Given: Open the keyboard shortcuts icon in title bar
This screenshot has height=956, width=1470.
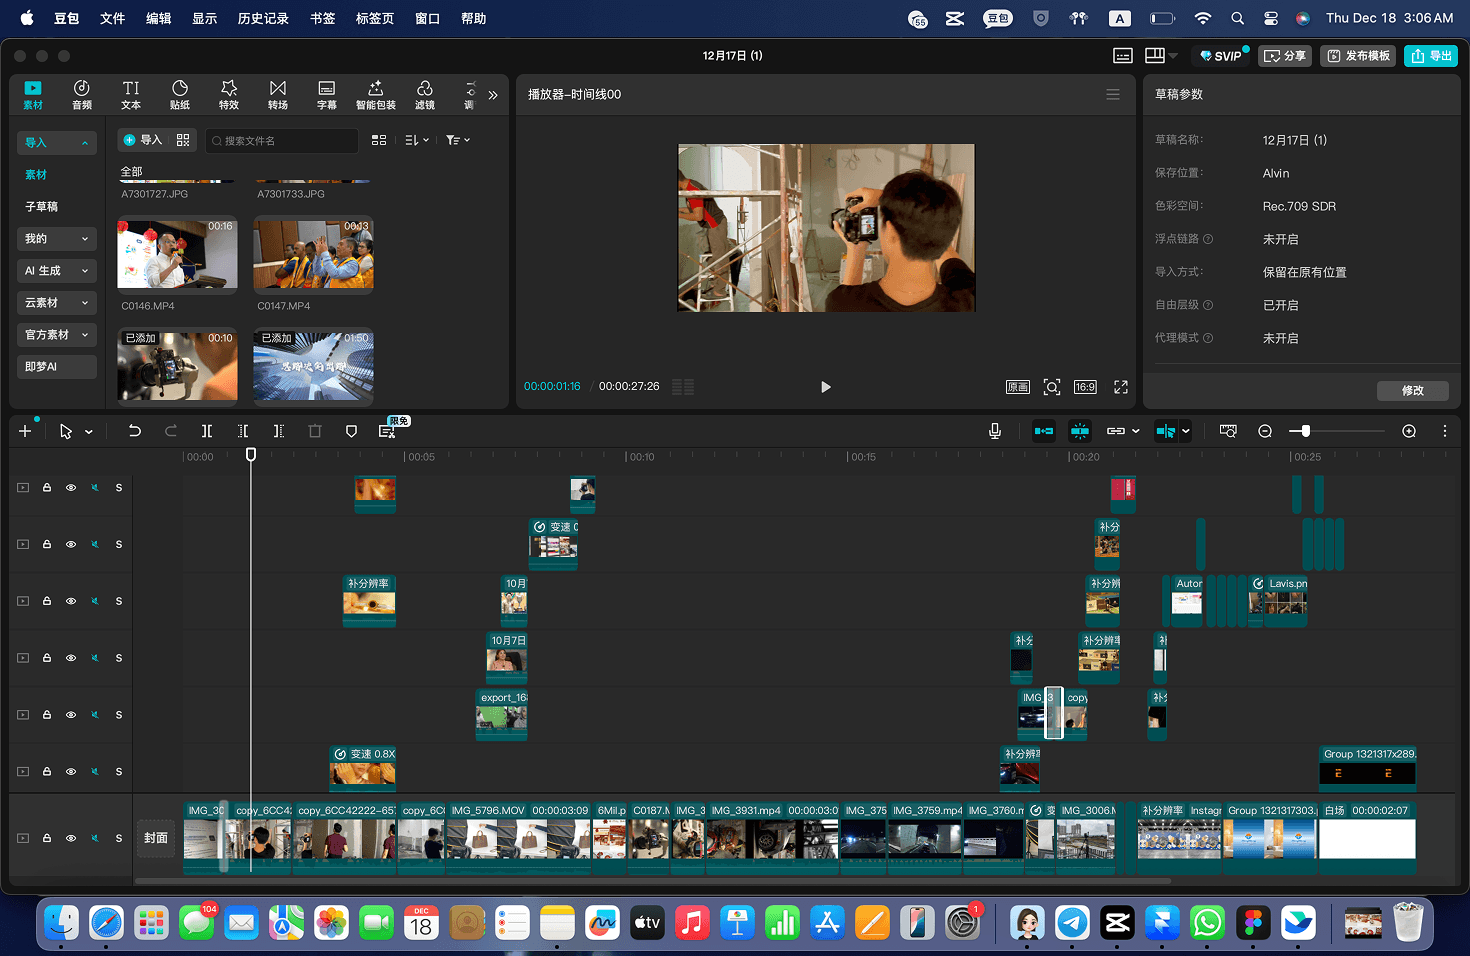Looking at the screenshot, I should (x=1123, y=56).
